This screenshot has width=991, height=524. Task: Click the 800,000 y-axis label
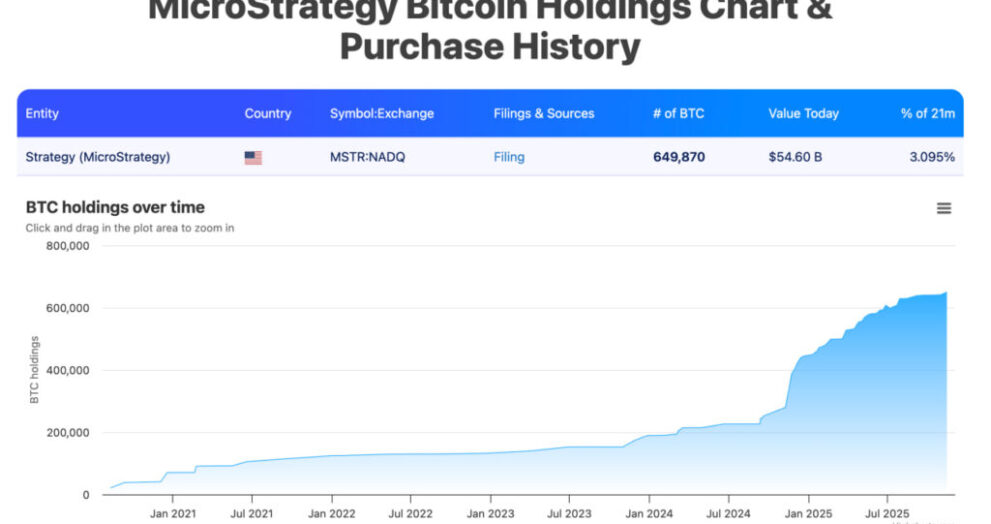tap(68, 246)
